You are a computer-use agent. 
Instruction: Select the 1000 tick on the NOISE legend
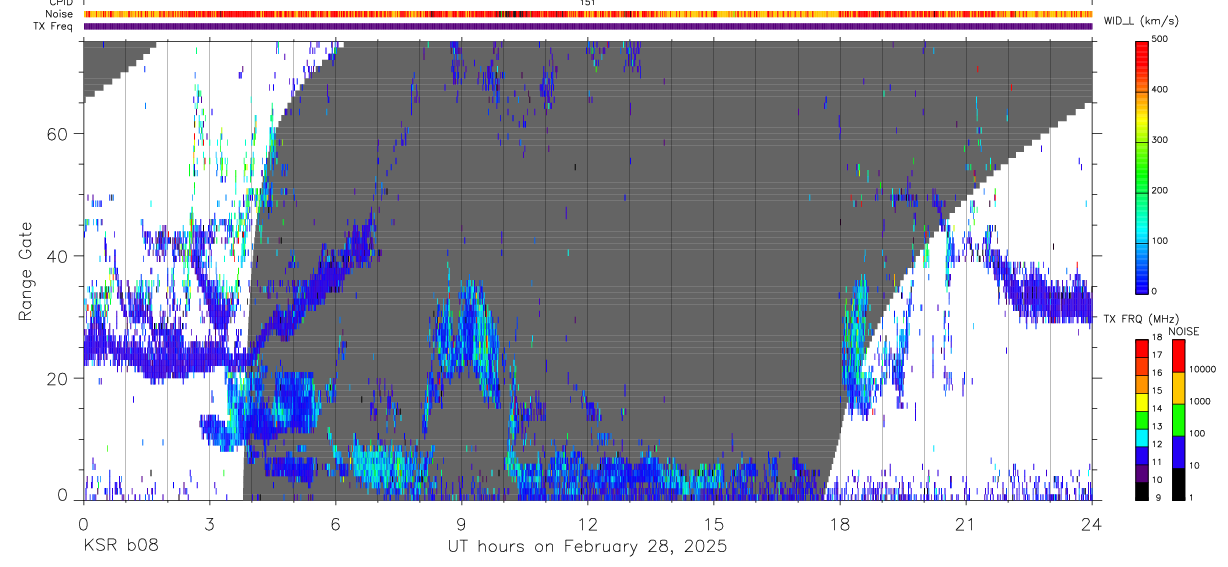1200,403
